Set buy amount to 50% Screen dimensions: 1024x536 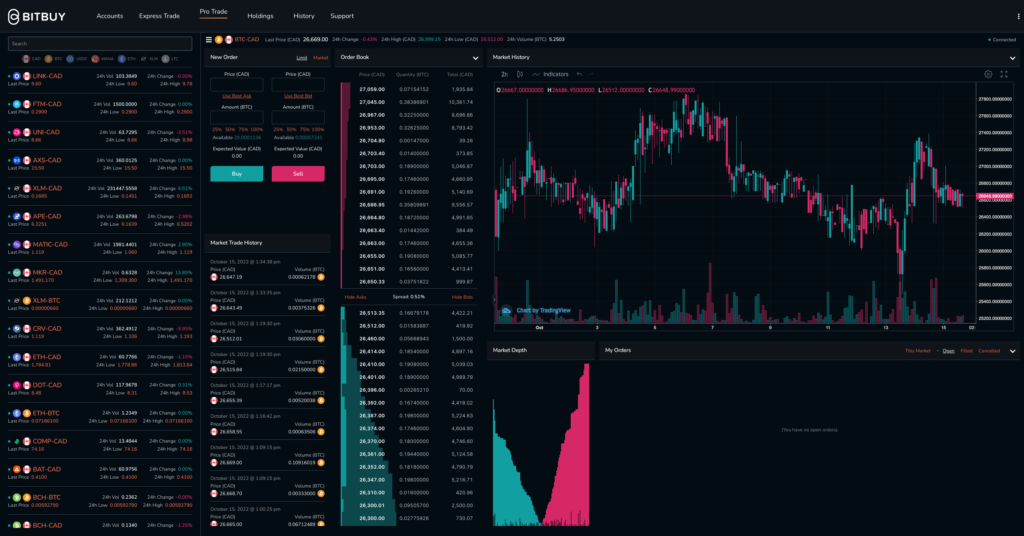(230, 130)
